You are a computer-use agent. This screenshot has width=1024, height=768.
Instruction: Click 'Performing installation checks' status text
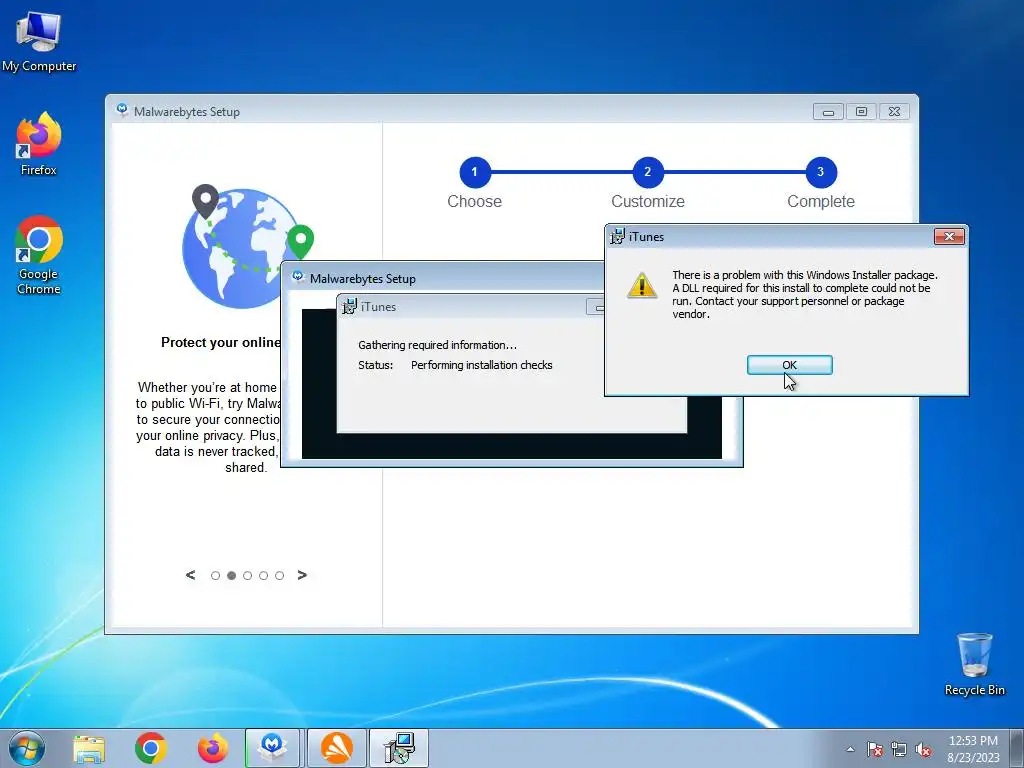tap(481, 365)
